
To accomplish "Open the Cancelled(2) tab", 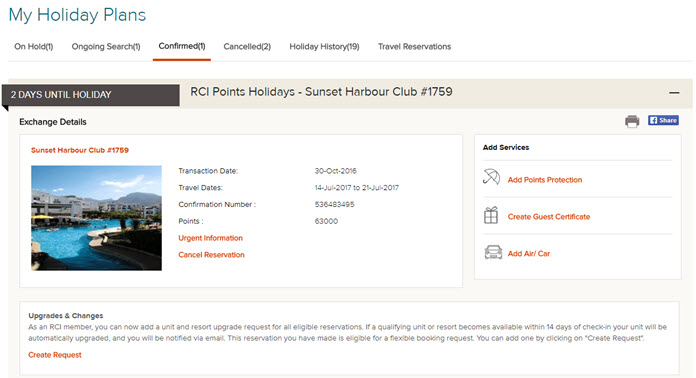I will tap(247, 47).
